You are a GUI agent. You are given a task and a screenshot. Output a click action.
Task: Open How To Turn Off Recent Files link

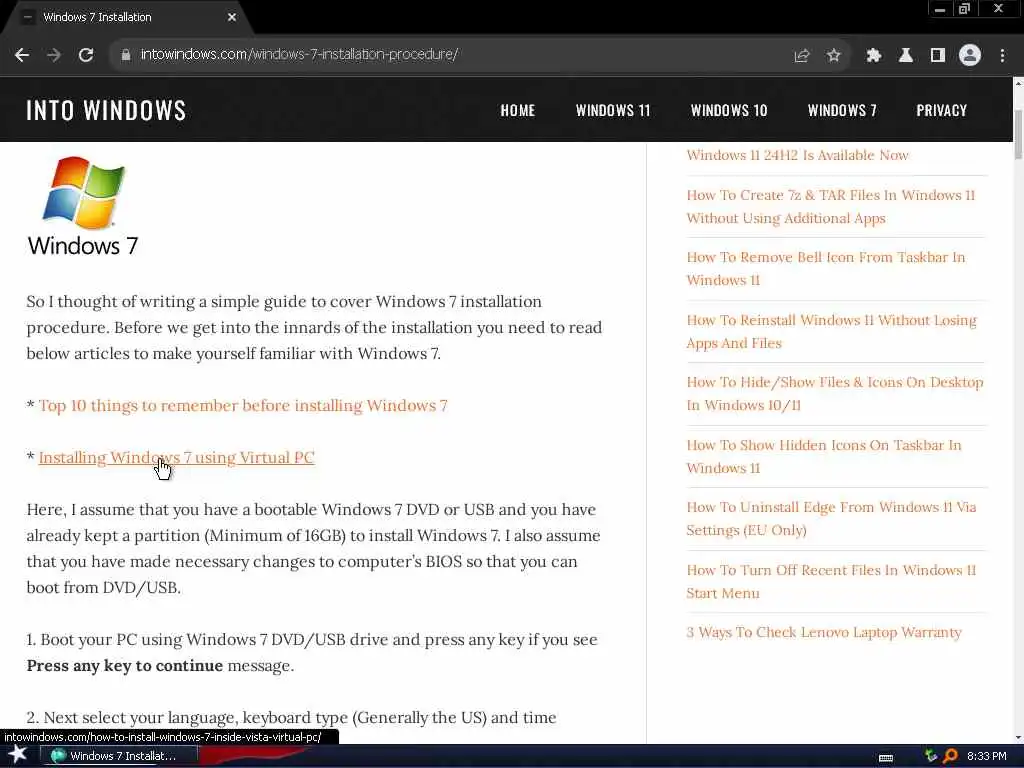coord(831,581)
